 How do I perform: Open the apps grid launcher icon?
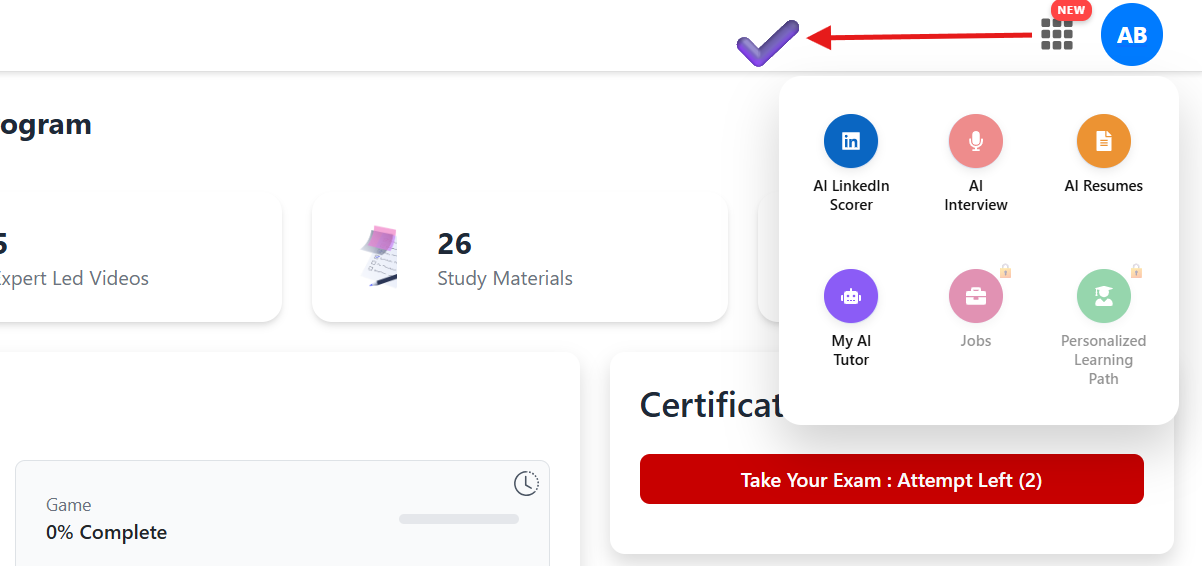(1056, 35)
